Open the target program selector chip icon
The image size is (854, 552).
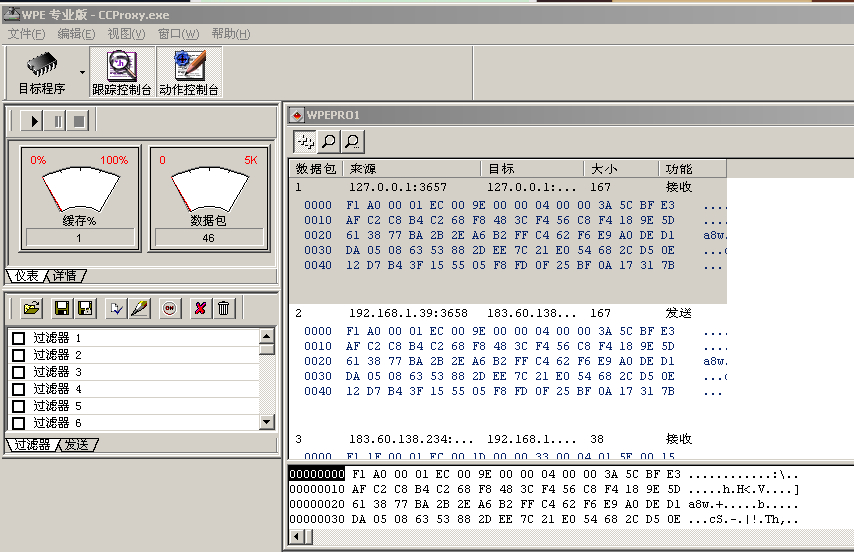click(42, 72)
